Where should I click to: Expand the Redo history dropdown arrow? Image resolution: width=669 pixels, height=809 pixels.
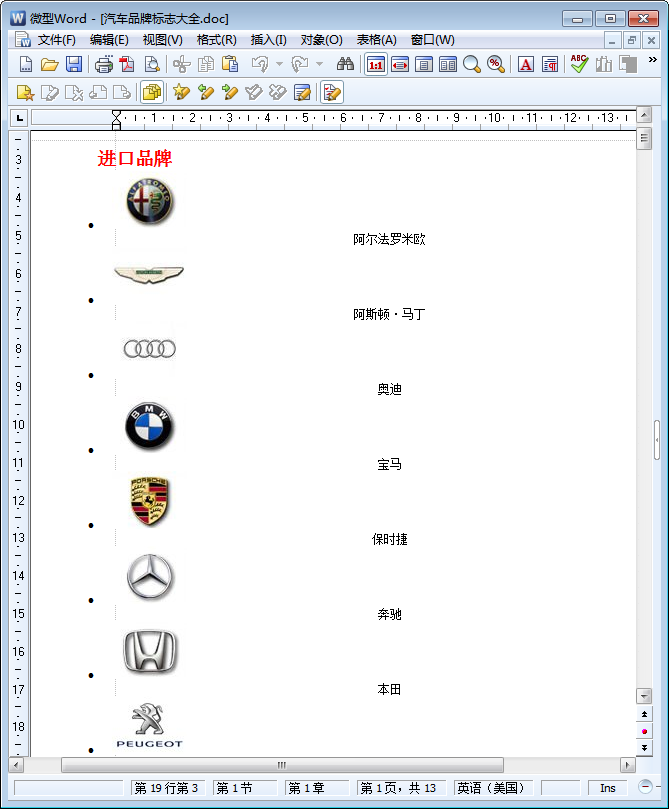tap(319, 64)
